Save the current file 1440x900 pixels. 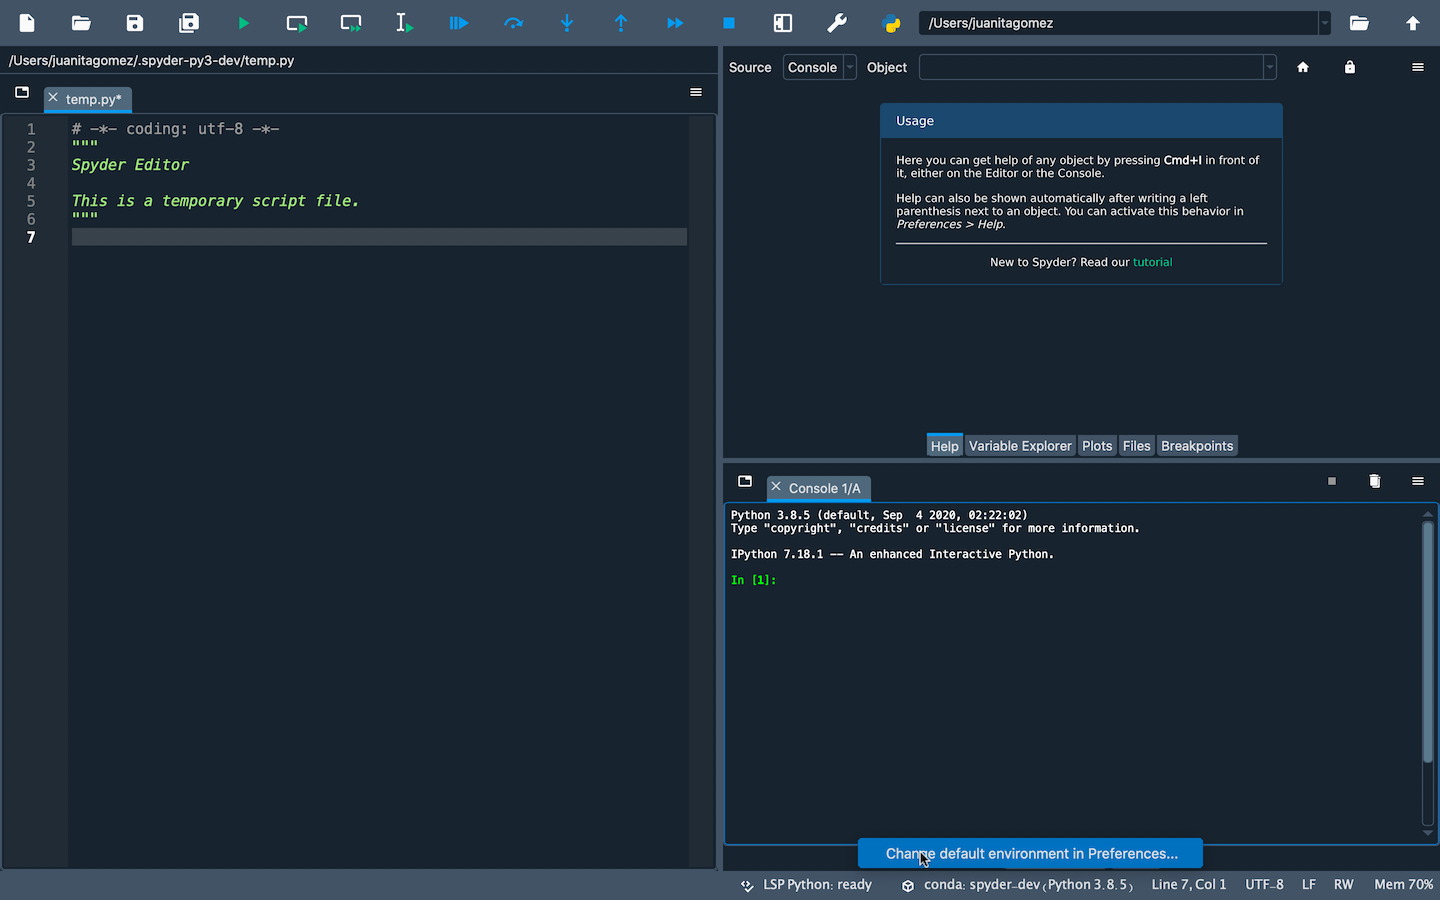pyautogui.click(x=135, y=23)
